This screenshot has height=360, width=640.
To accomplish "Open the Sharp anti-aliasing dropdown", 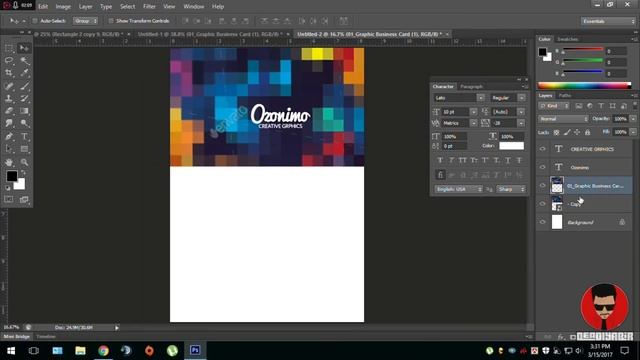I will (x=511, y=189).
